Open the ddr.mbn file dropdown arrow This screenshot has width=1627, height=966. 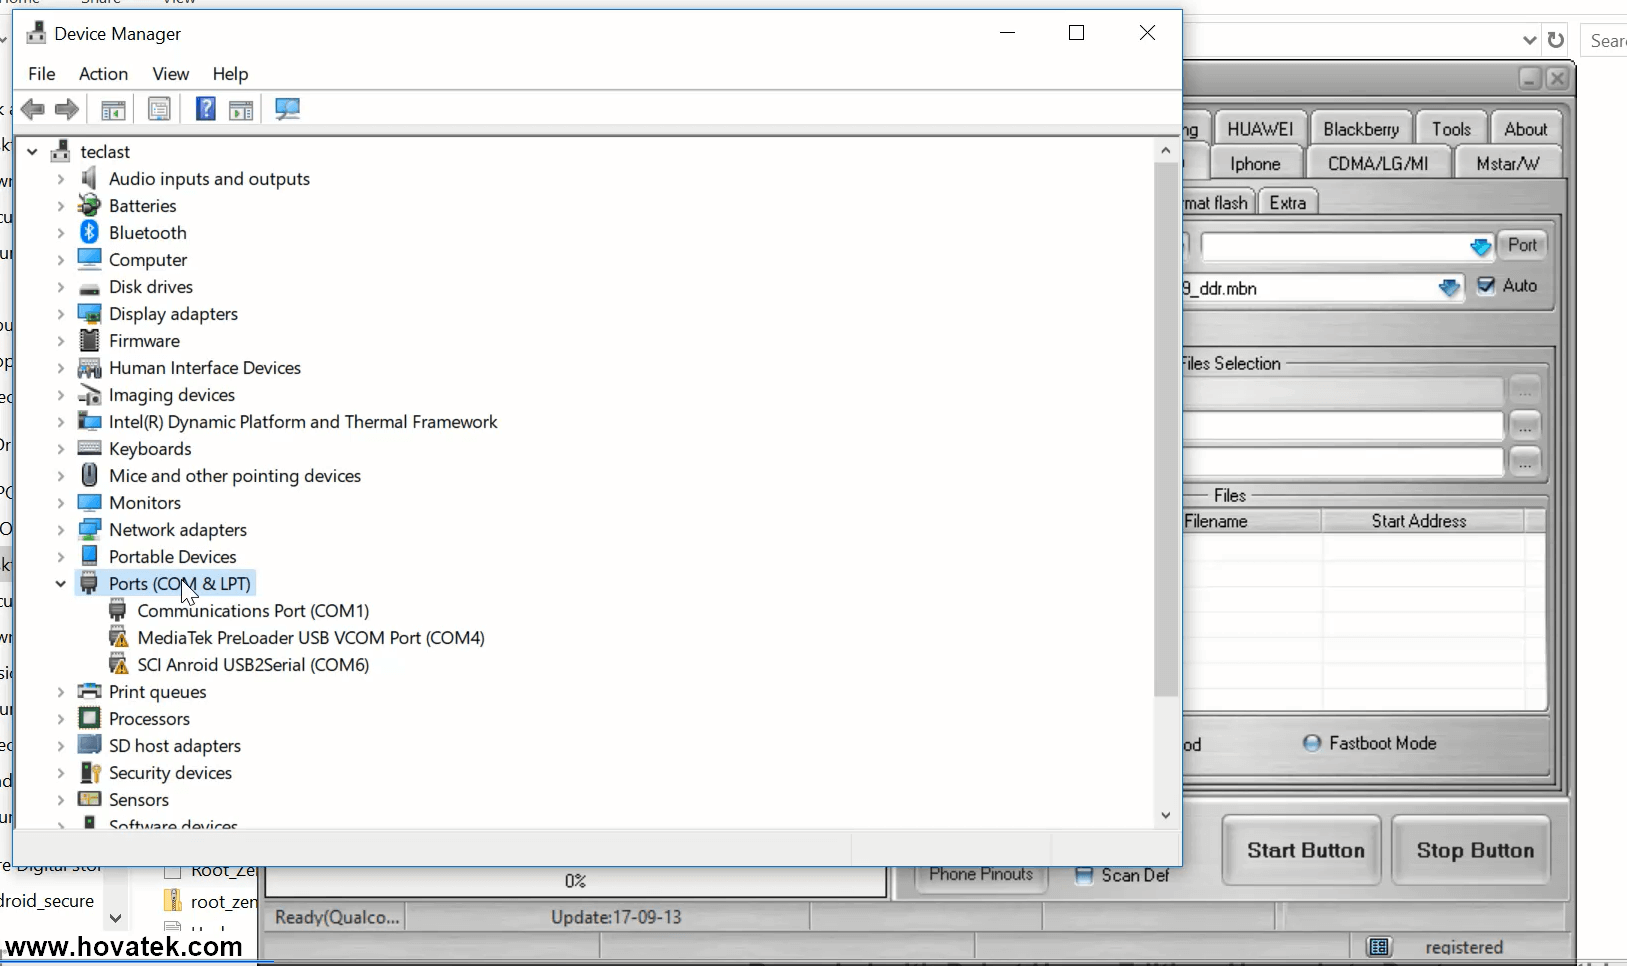tap(1450, 288)
